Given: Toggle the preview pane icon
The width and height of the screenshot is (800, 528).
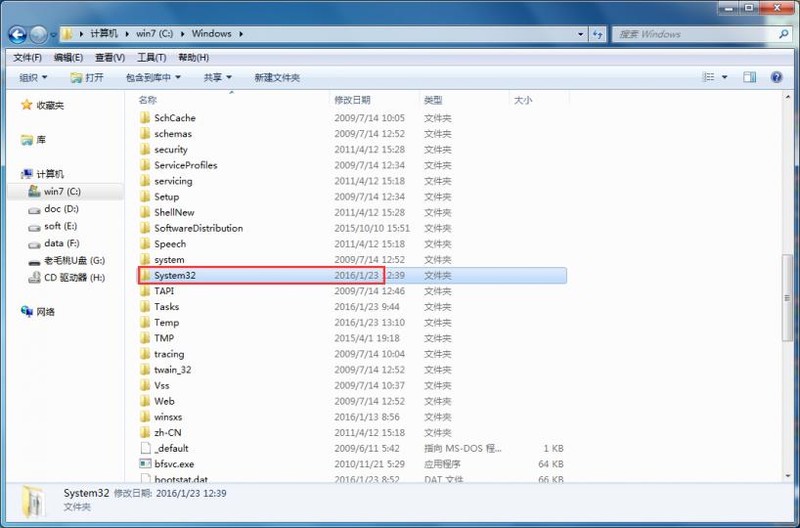Looking at the screenshot, I should pos(749,77).
